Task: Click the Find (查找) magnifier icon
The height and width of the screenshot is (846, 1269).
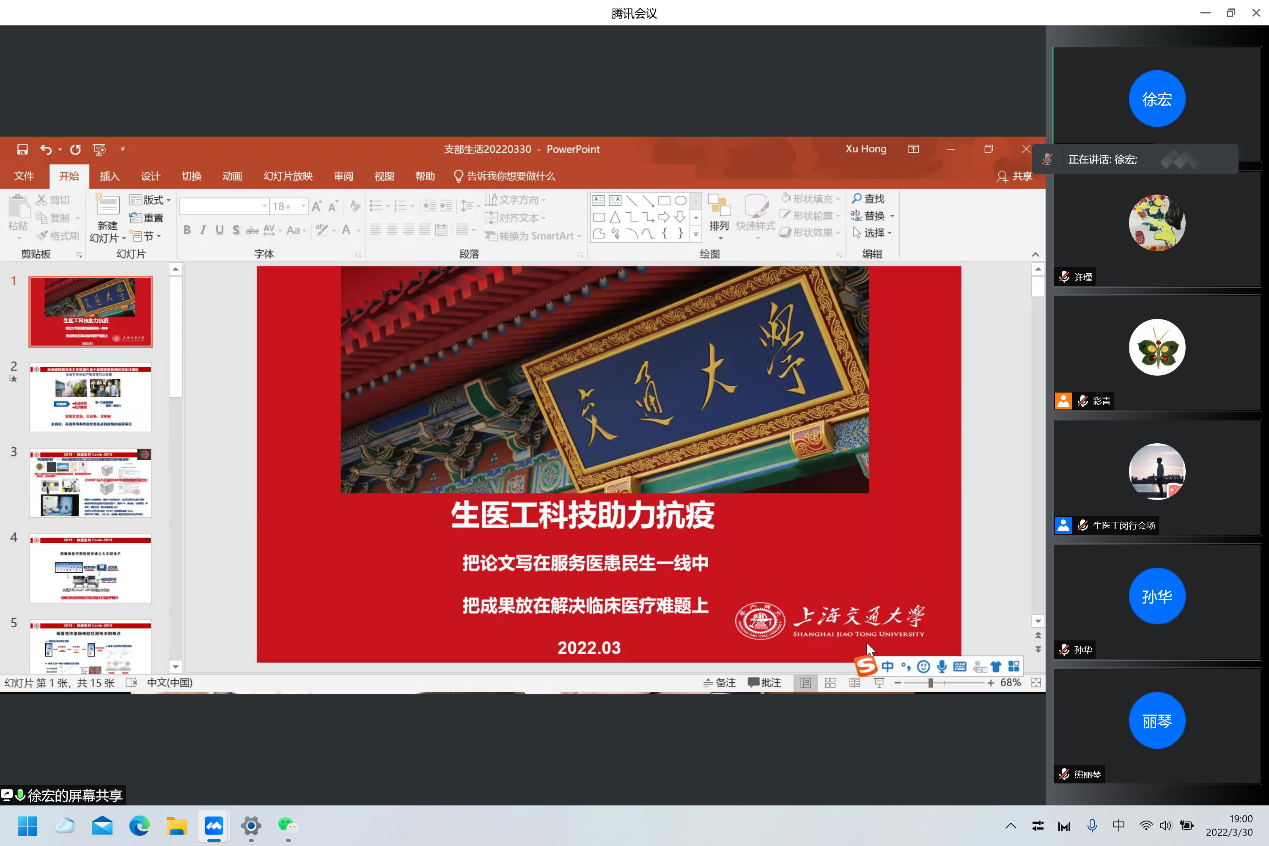Action: 857,199
